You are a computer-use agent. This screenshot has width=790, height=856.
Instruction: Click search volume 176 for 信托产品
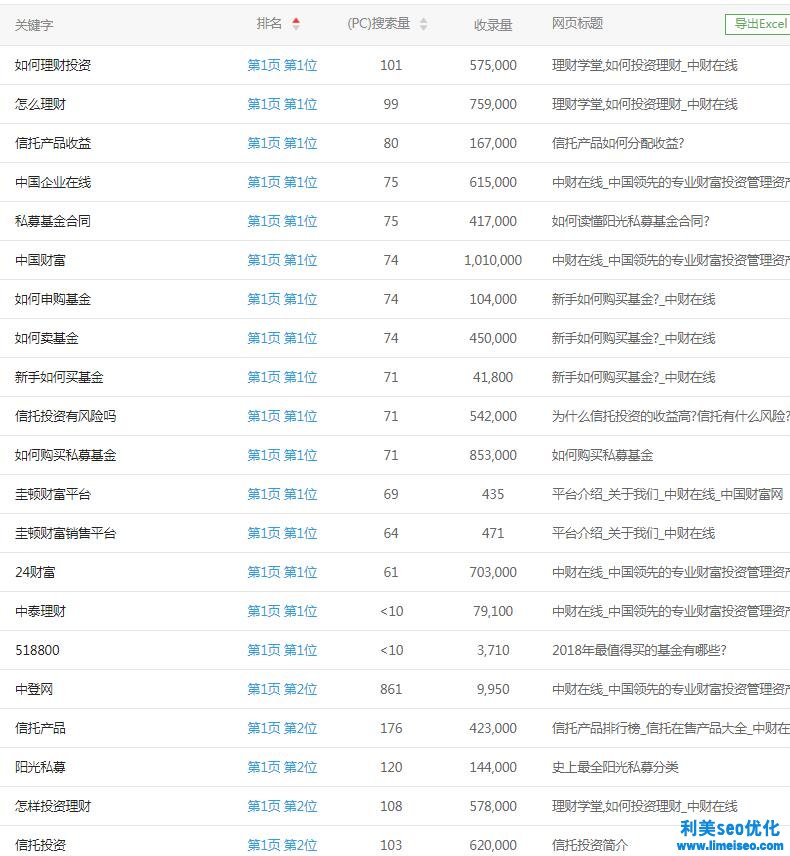coord(391,728)
